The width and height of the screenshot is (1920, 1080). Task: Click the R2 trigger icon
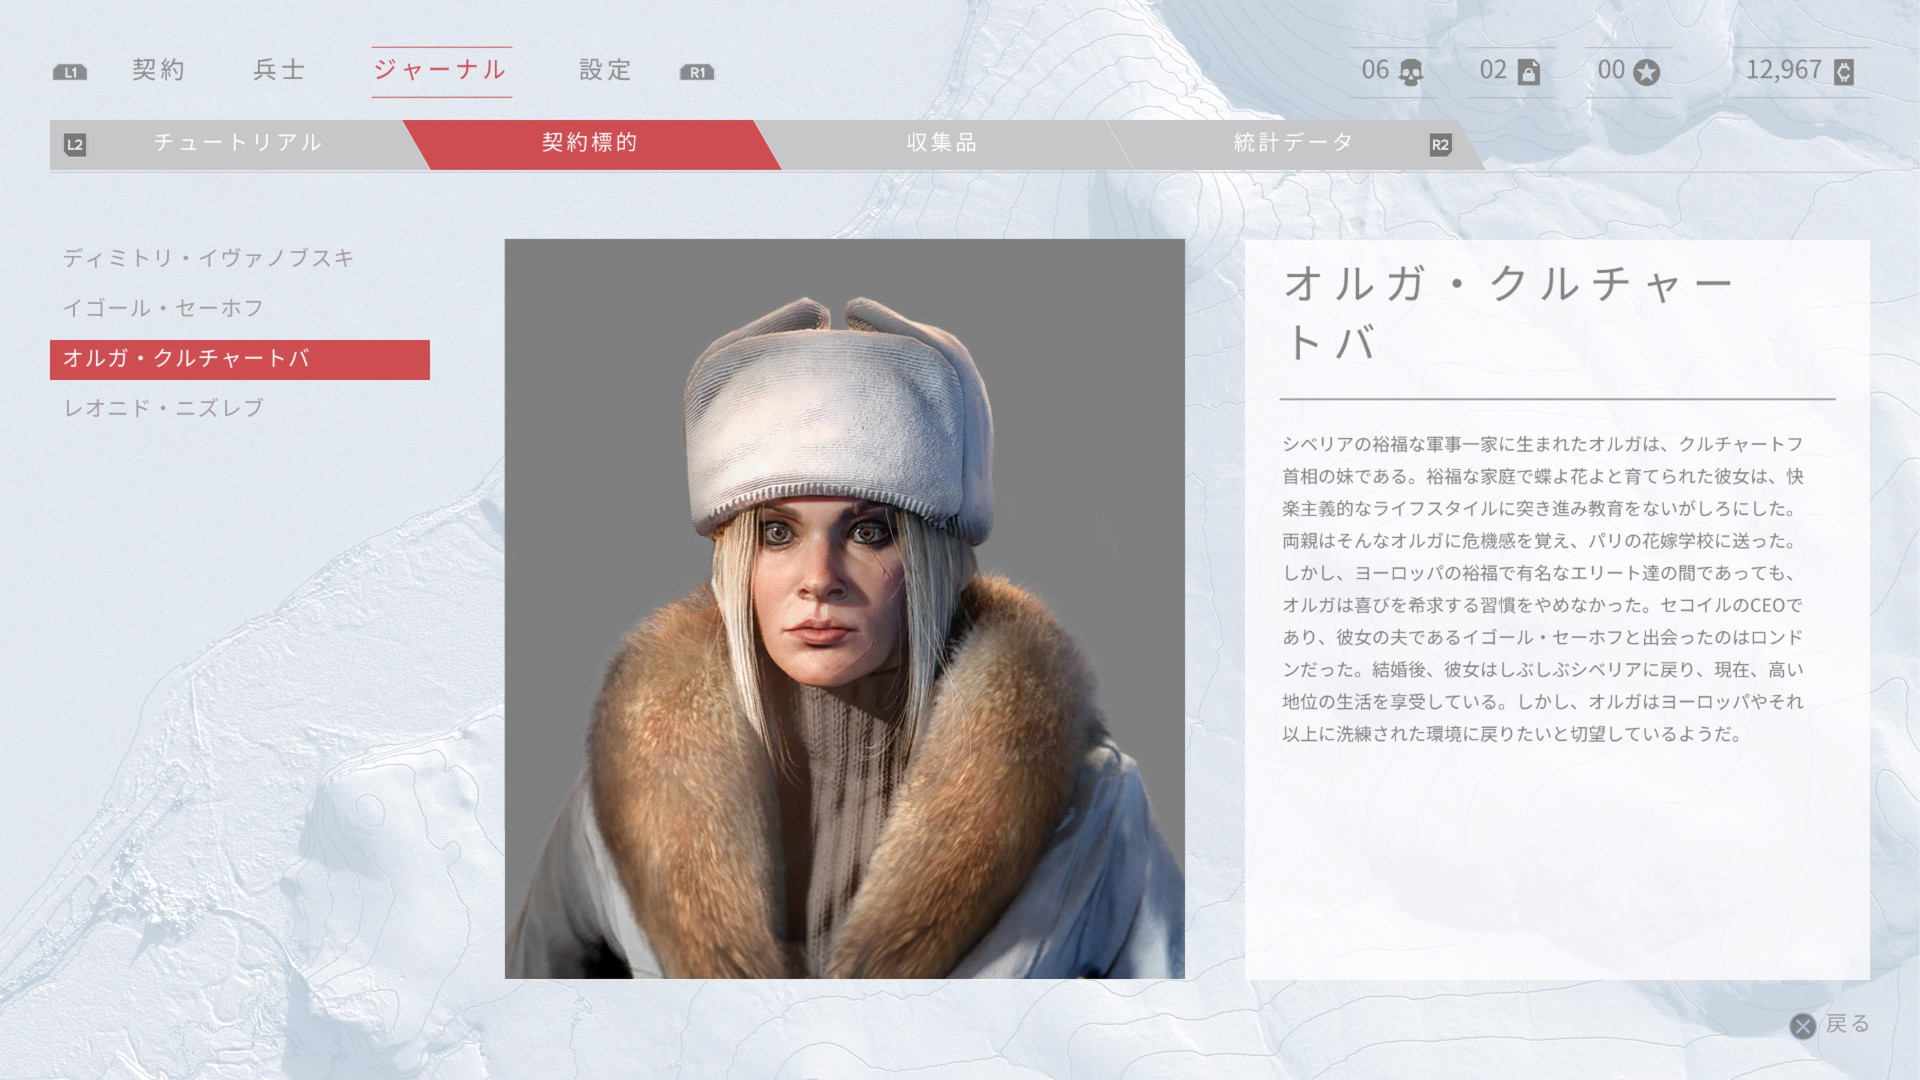pyautogui.click(x=1440, y=145)
